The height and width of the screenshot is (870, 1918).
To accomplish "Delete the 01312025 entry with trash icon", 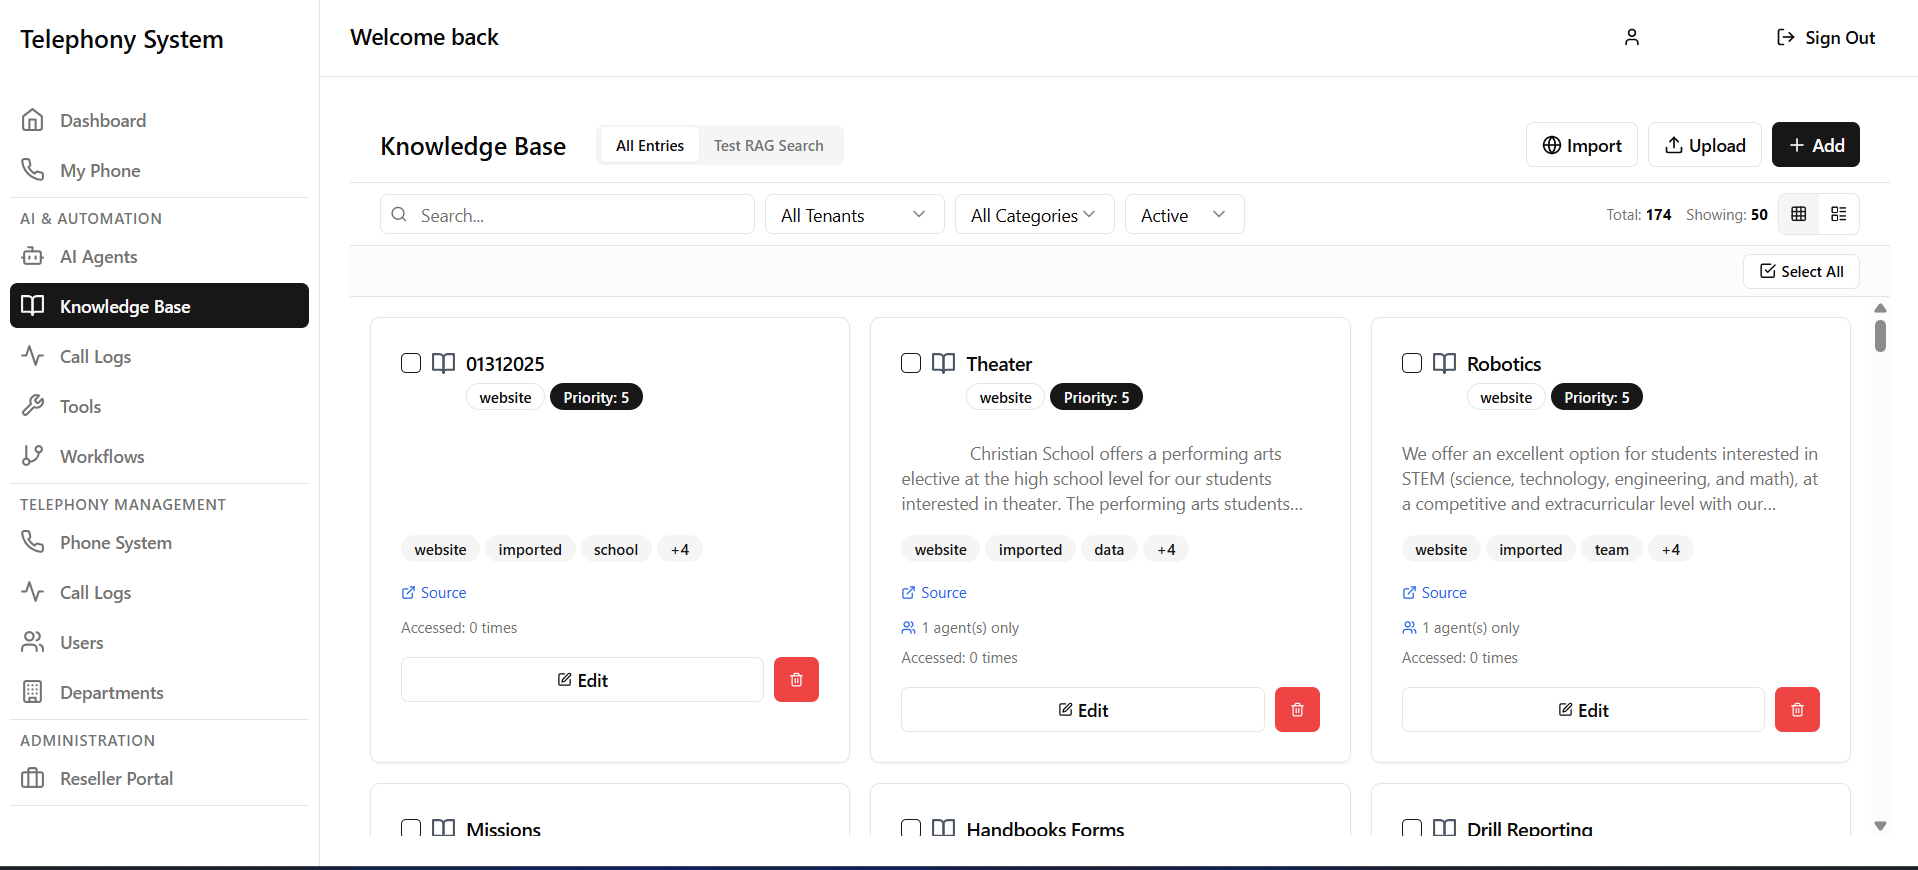I will point(796,680).
